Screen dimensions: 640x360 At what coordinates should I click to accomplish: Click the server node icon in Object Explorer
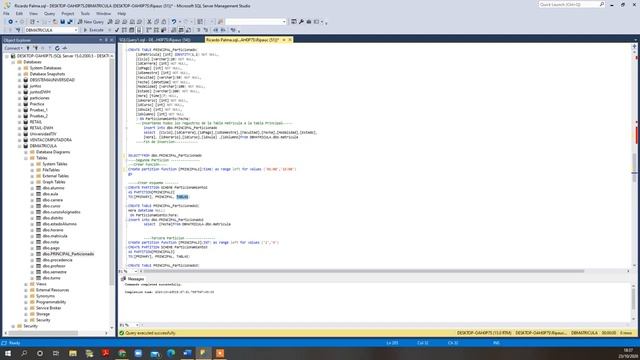(13, 56)
